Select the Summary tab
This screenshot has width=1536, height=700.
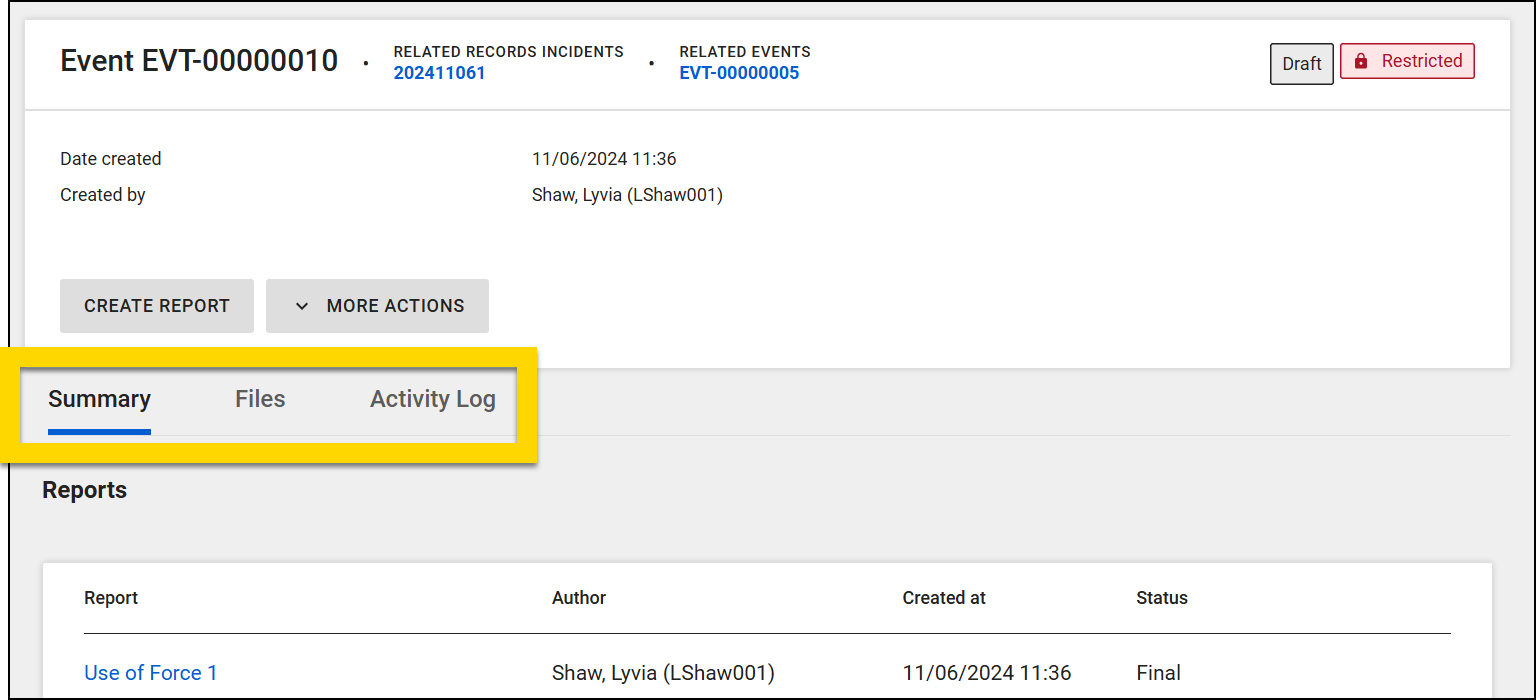click(x=99, y=398)
